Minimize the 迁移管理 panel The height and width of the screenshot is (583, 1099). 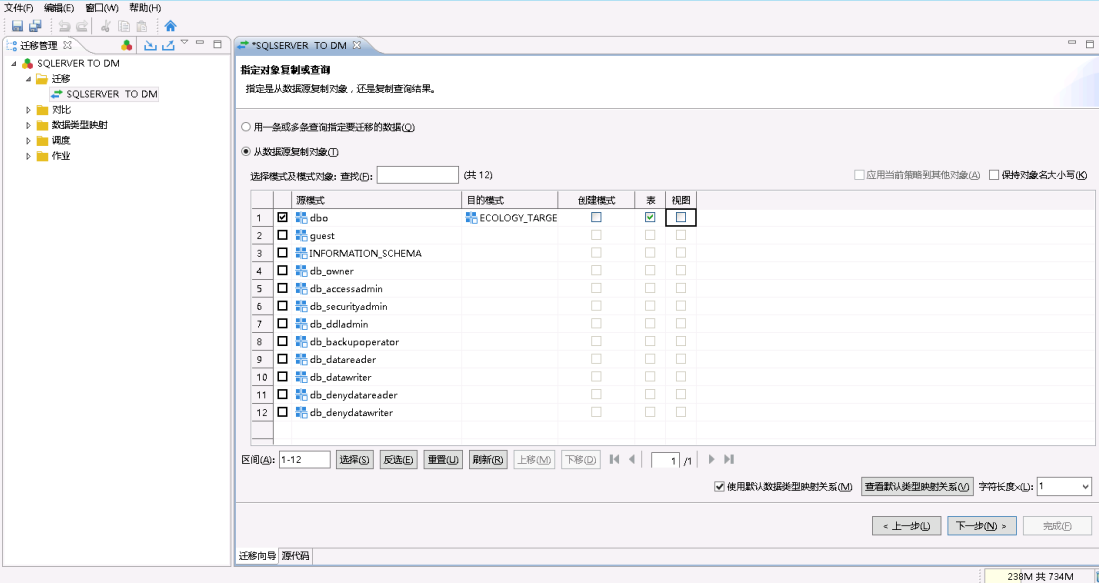(200, 43)
